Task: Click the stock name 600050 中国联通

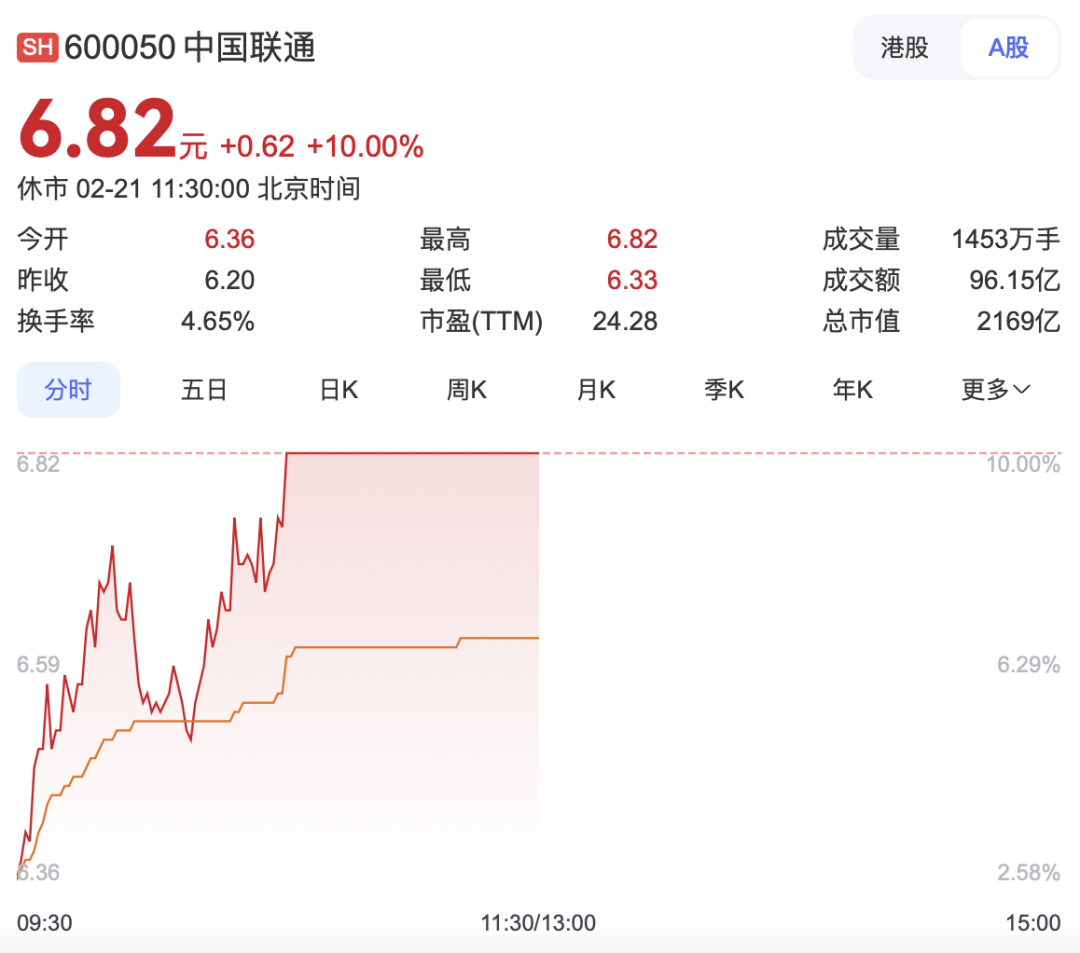Action: pyautogui.click(x=190, y=48)
